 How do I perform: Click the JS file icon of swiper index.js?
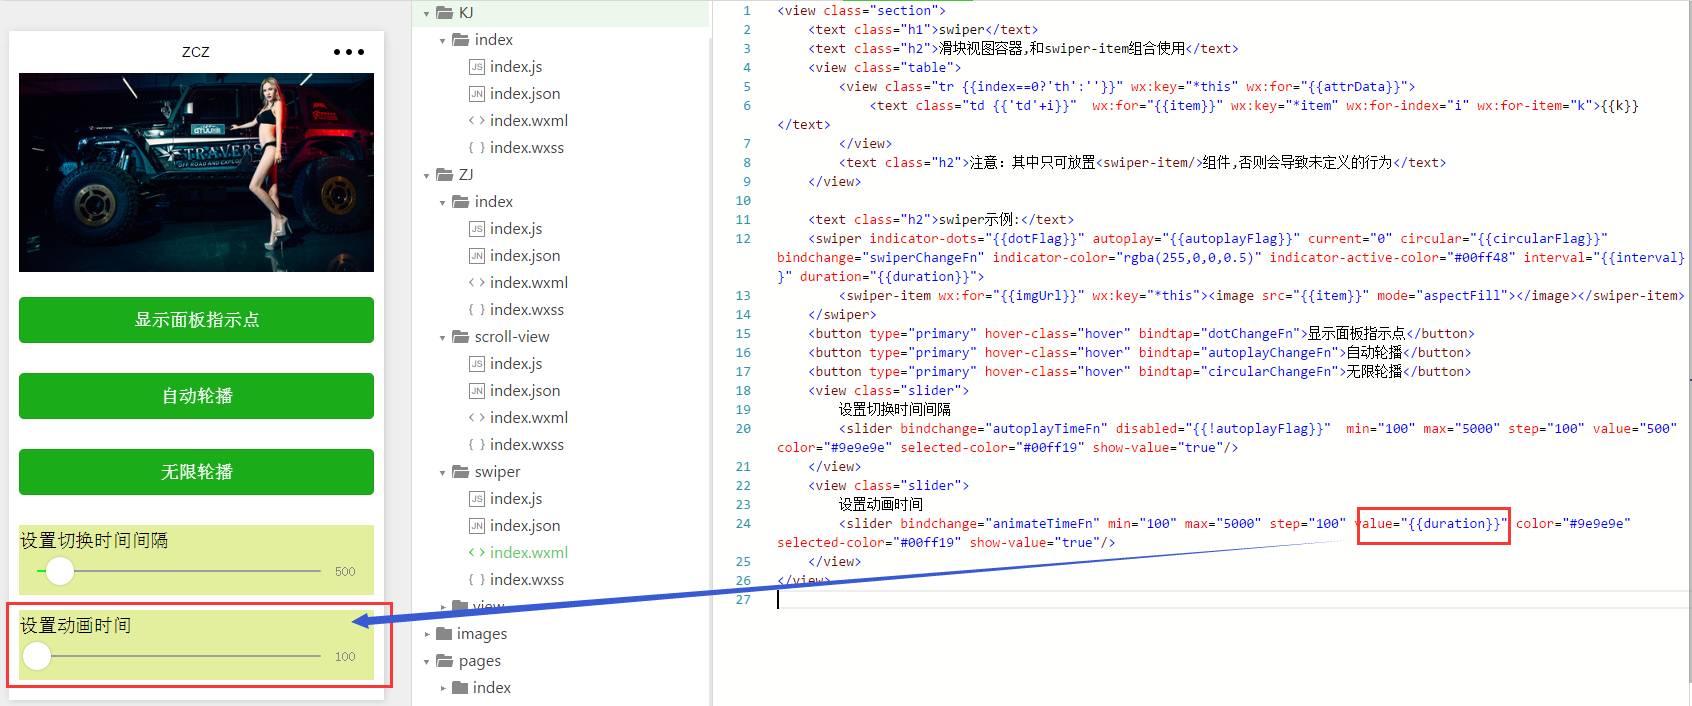tap(477, 499)
